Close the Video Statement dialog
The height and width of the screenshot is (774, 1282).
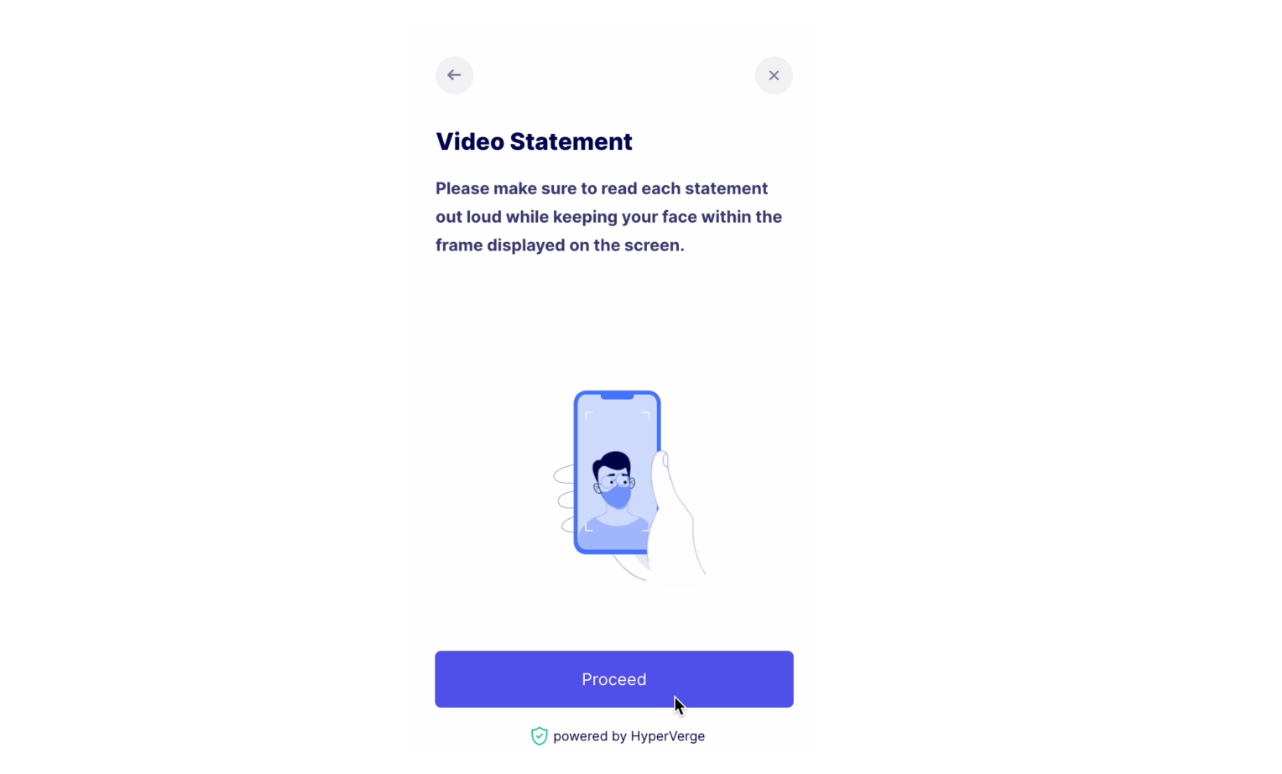point(773,75)
